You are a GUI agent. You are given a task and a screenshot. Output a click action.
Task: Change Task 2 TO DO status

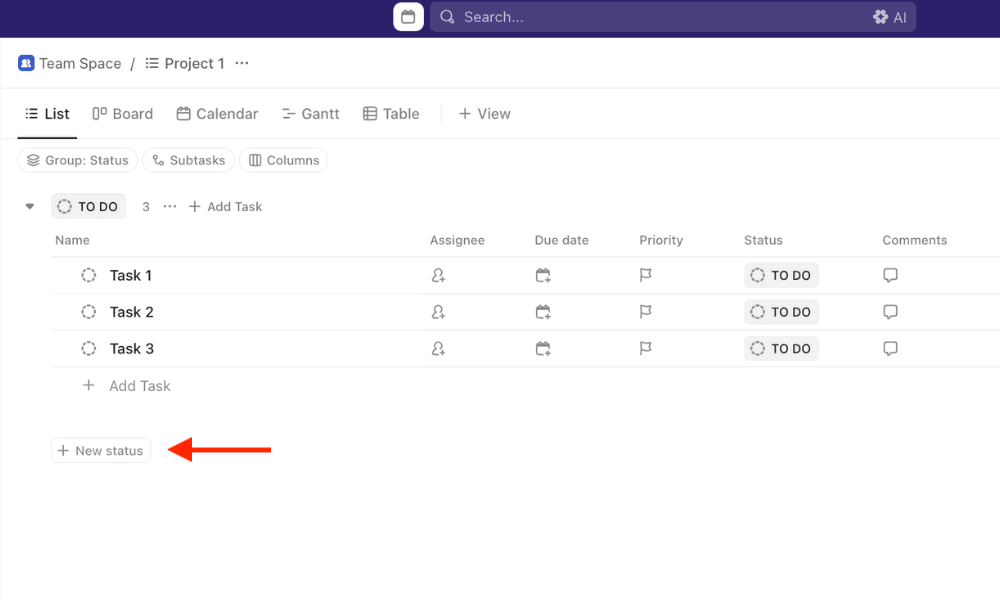(781, 312)
